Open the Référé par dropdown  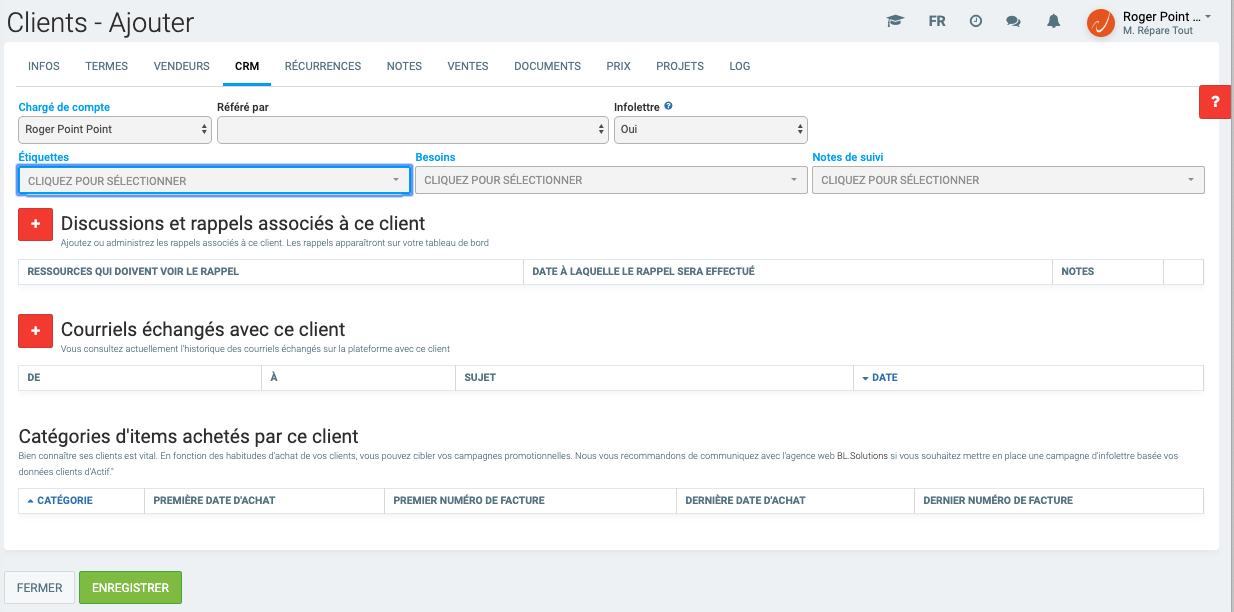pos(412,130)
